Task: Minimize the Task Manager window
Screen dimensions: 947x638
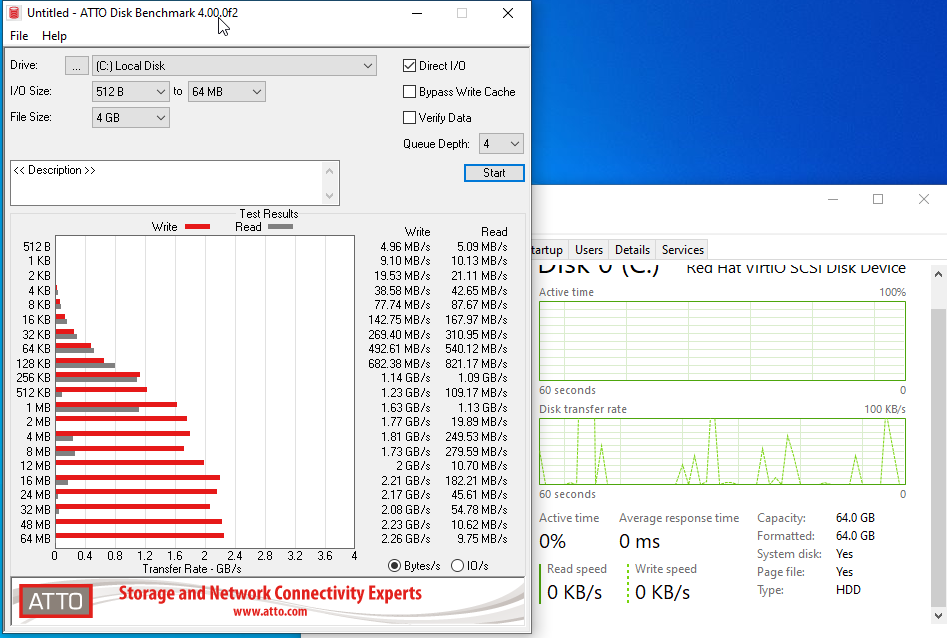Action: pos(833,199)
